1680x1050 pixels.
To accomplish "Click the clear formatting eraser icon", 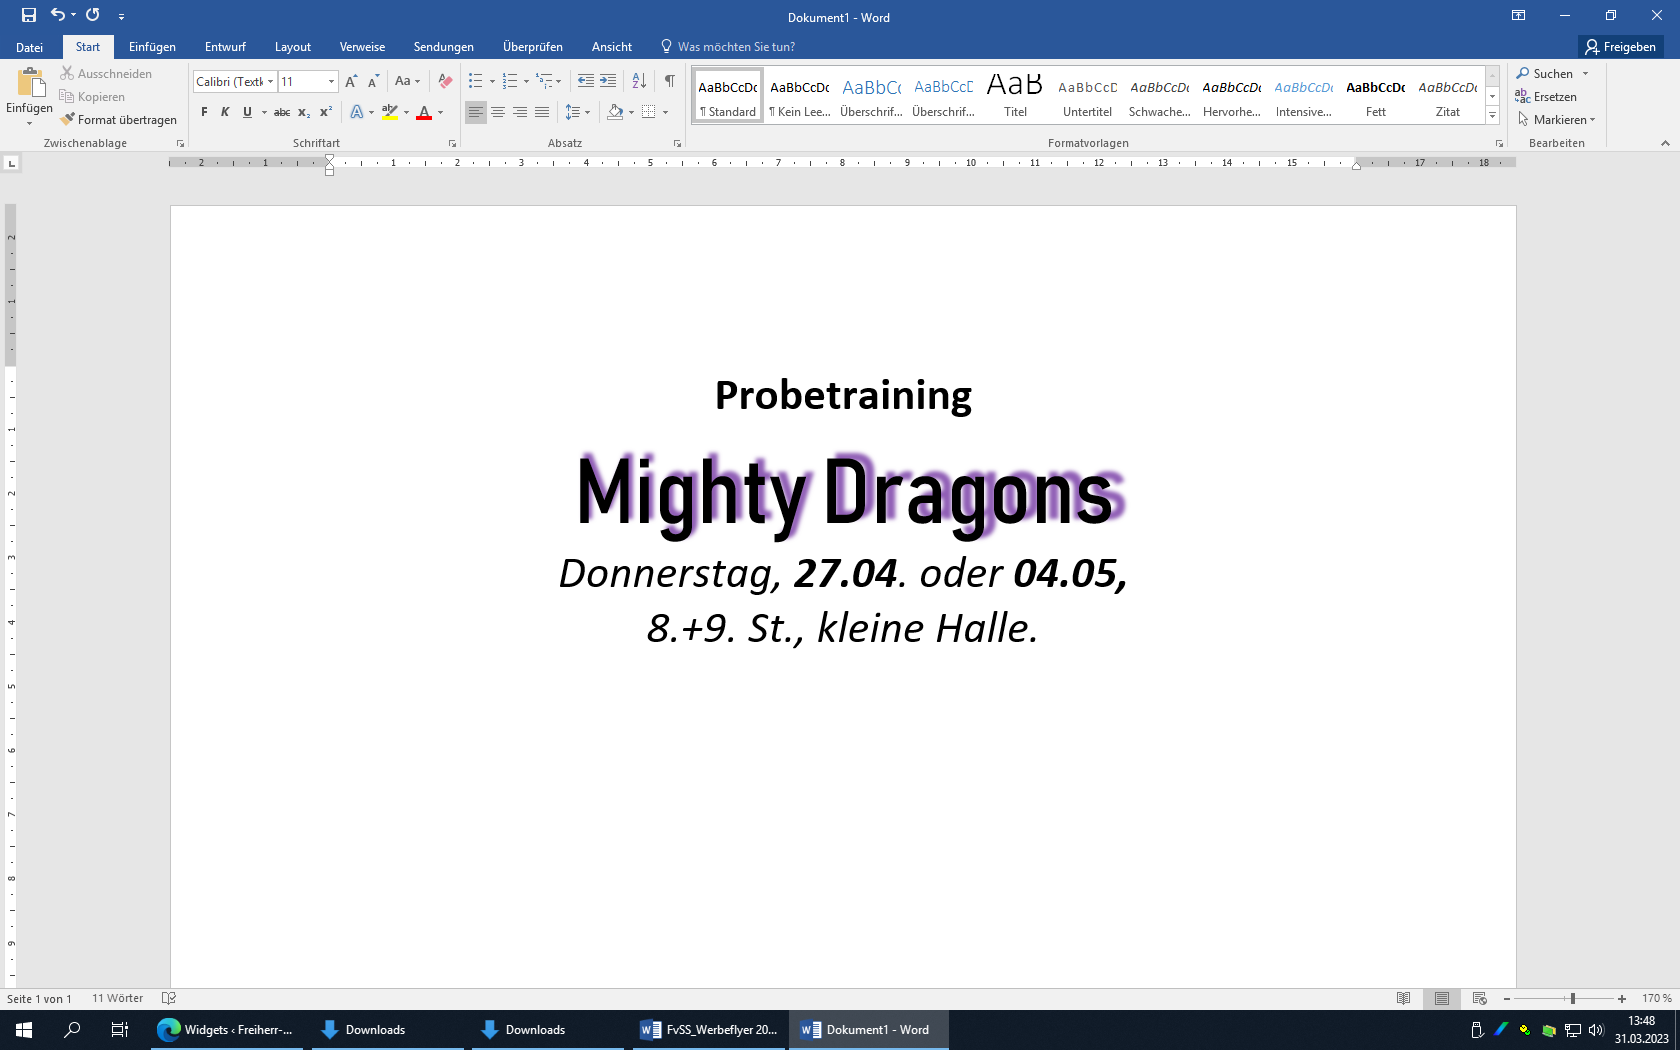I will click(446, 81).
